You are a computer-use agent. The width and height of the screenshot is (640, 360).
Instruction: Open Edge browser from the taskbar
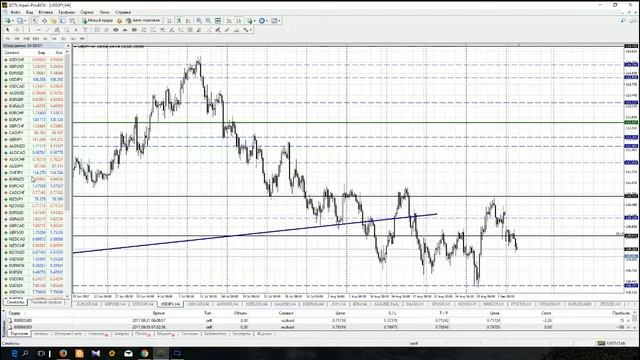click(14, 353)
